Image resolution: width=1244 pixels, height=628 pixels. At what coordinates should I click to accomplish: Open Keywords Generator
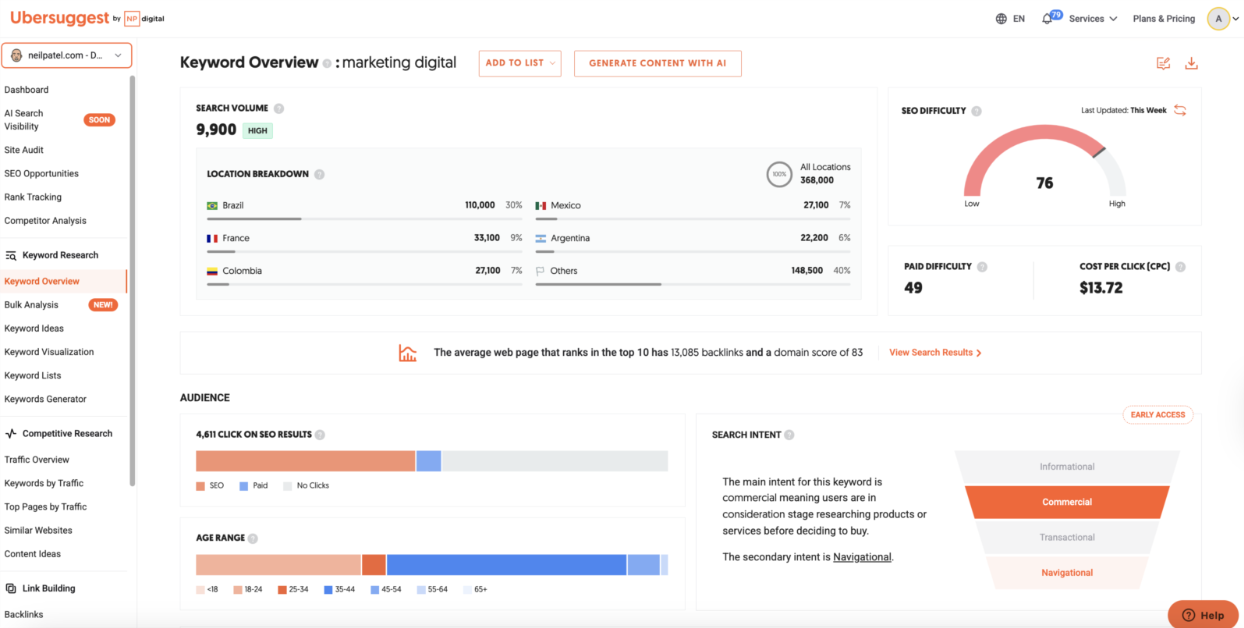click(x=45, y=399)
